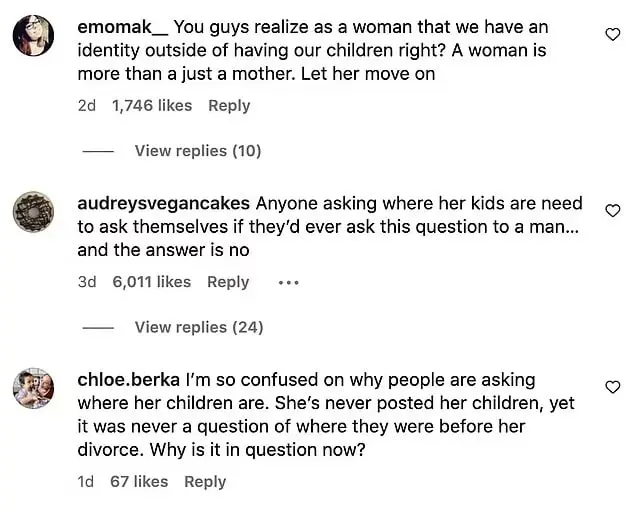
Task: Like emomak_'s comment with heart icon
Action: coord(612,35)
